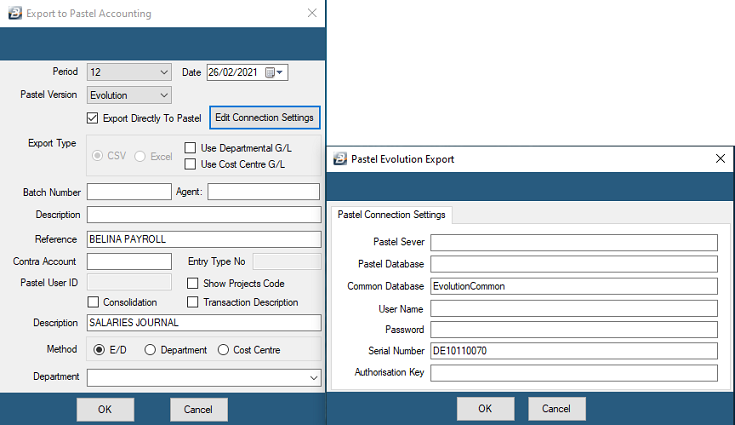735x425 pixels.
Task: Tick the Show Projects Code checkbox
Action: [192, 283]
